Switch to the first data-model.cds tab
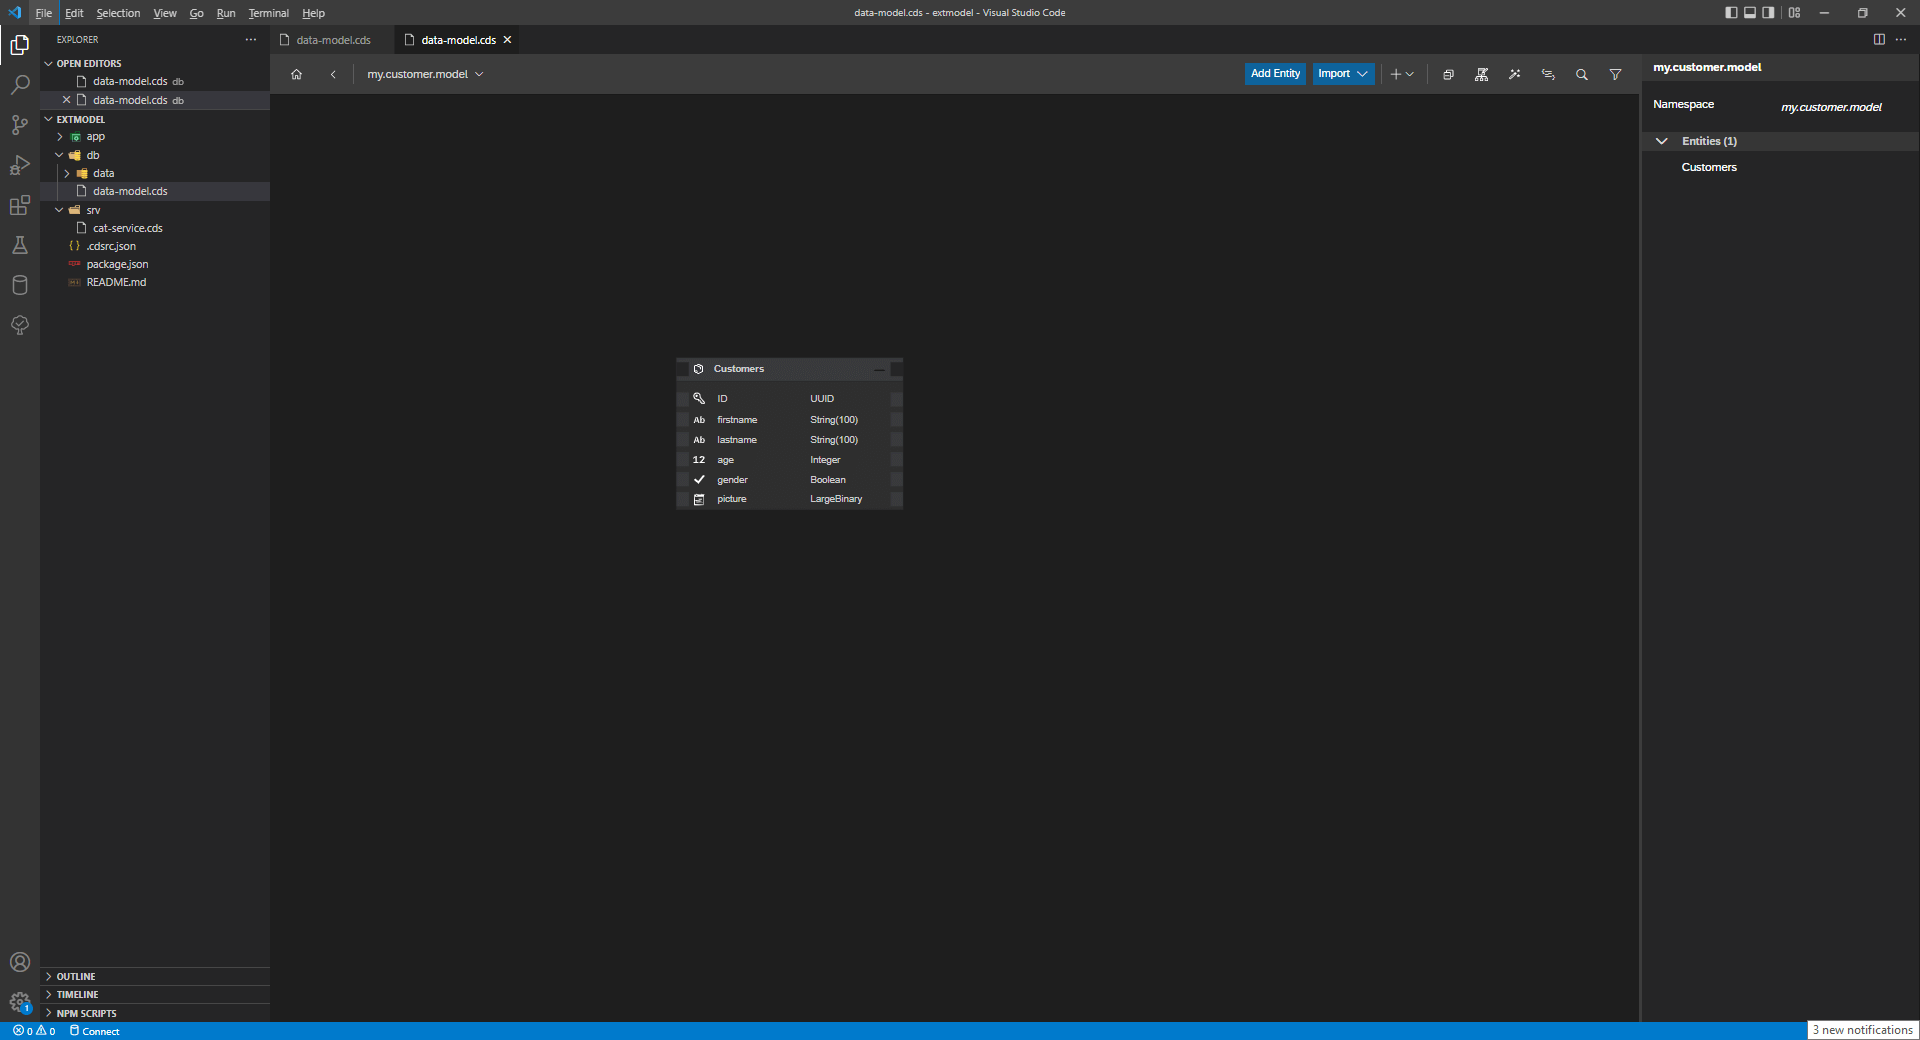This screenshot has height=1040, width=1920. point(333,40)
